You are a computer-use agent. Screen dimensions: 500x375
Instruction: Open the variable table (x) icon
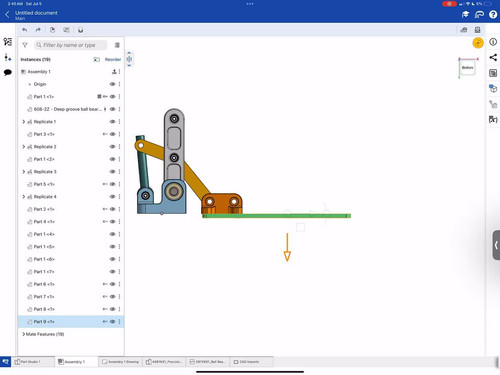click(493, 119)
